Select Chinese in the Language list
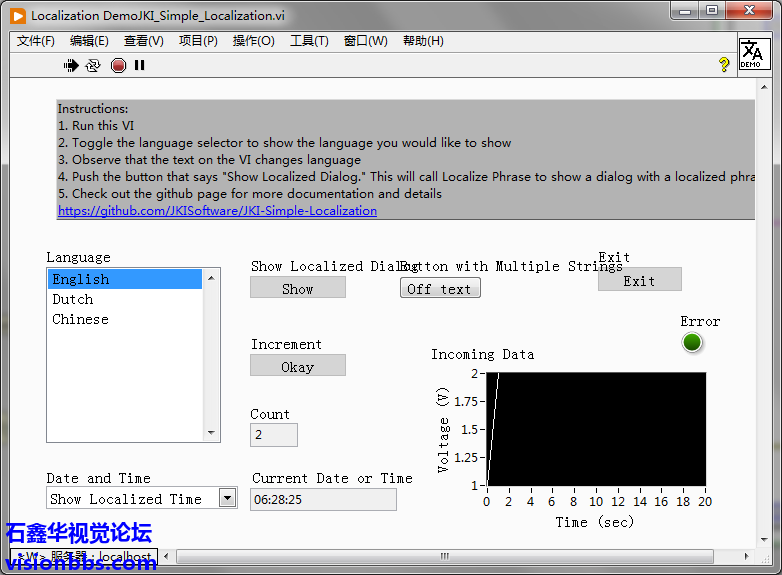This screenshot has height=575, width=782. click(80, 319)
